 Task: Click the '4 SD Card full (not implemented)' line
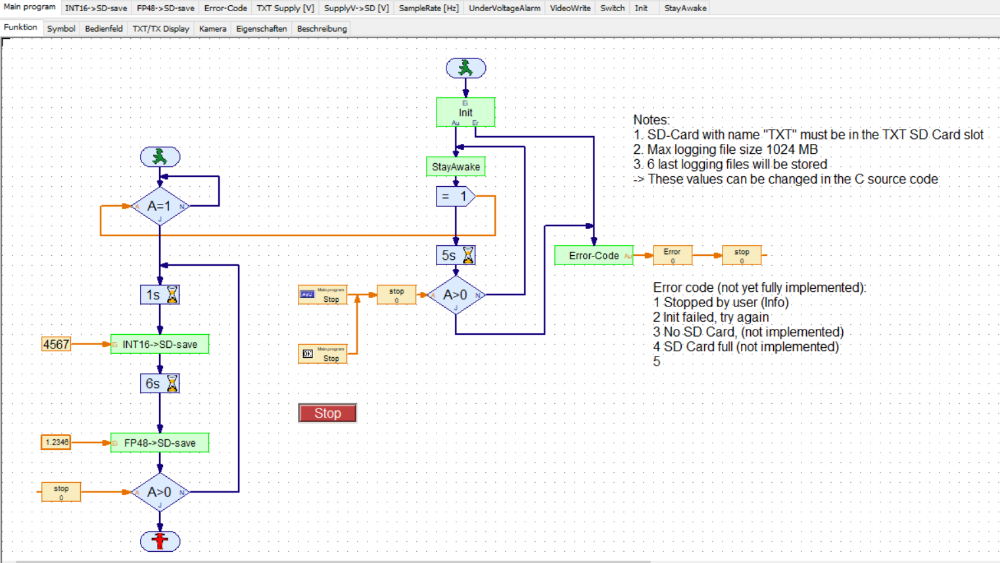[x=746, y=347]
